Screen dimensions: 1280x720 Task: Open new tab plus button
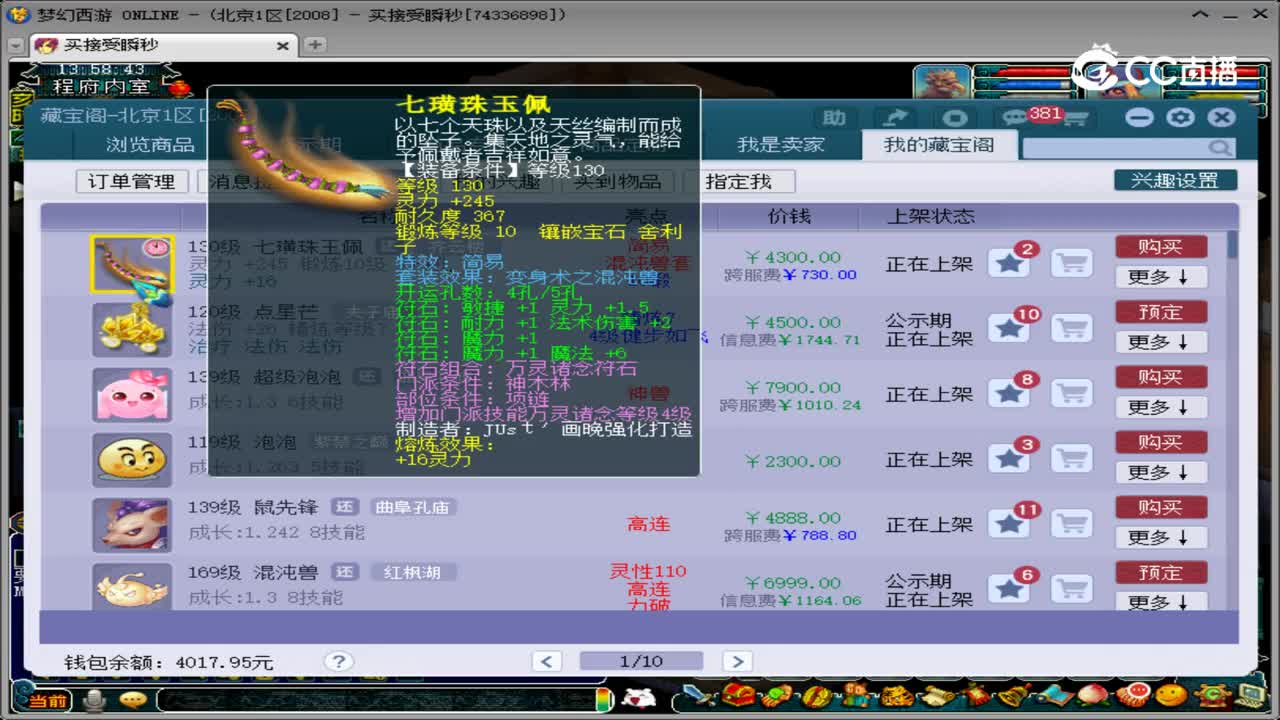pyautogui.click(x=314, y=45)
